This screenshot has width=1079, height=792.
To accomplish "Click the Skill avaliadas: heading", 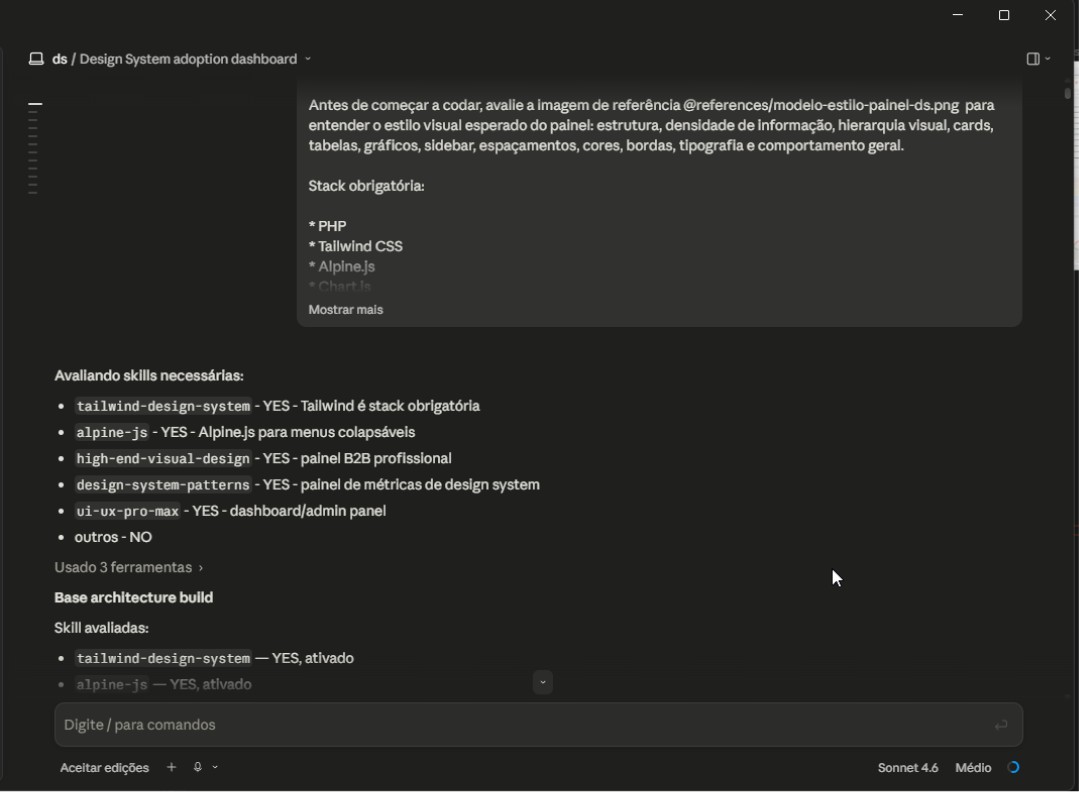I will 101,628.
